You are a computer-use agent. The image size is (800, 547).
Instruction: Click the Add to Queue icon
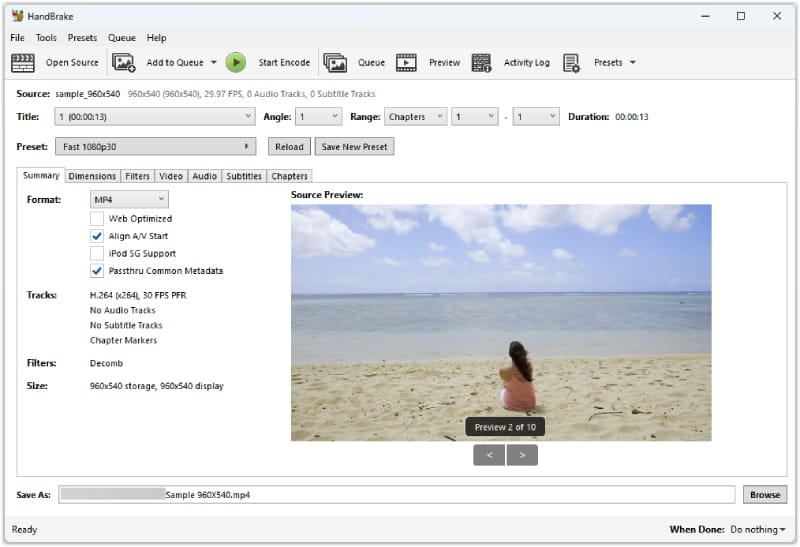(124, 63)
